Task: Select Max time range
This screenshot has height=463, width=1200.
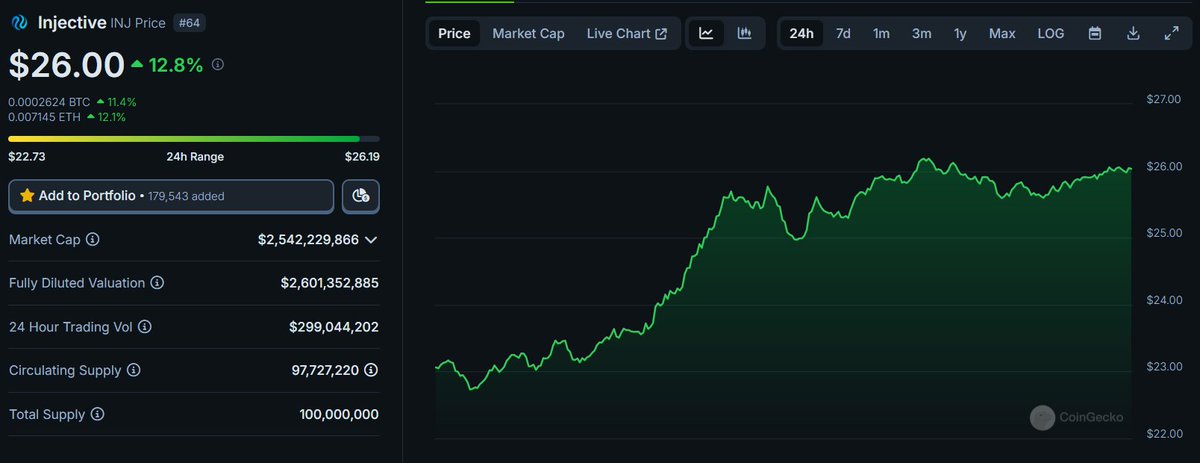Action: pyautogui.click(x=1002, y=33)
